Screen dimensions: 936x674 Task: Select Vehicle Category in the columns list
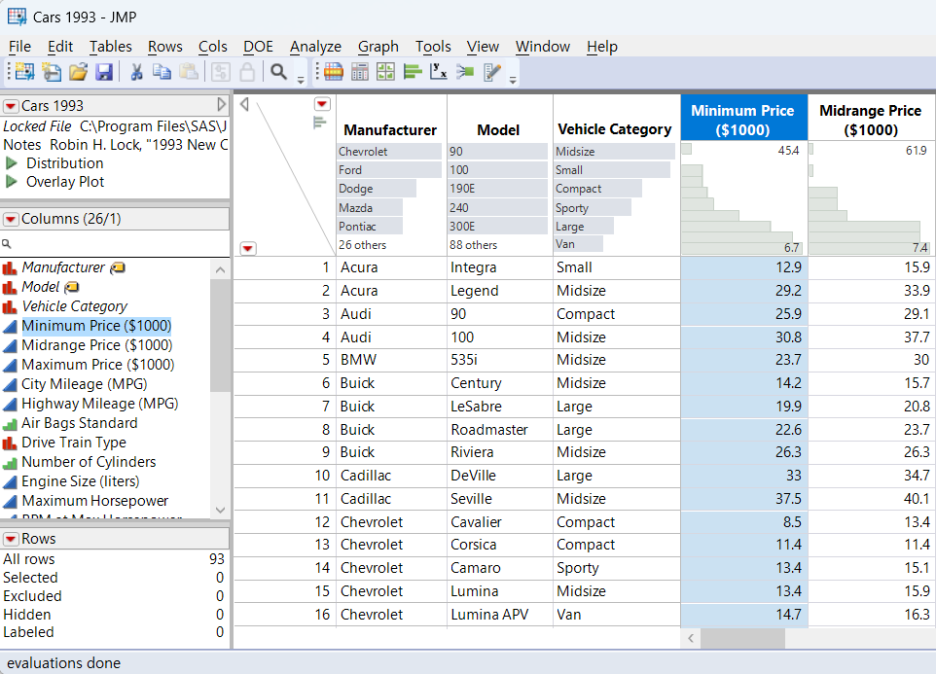tap(74, 306)
